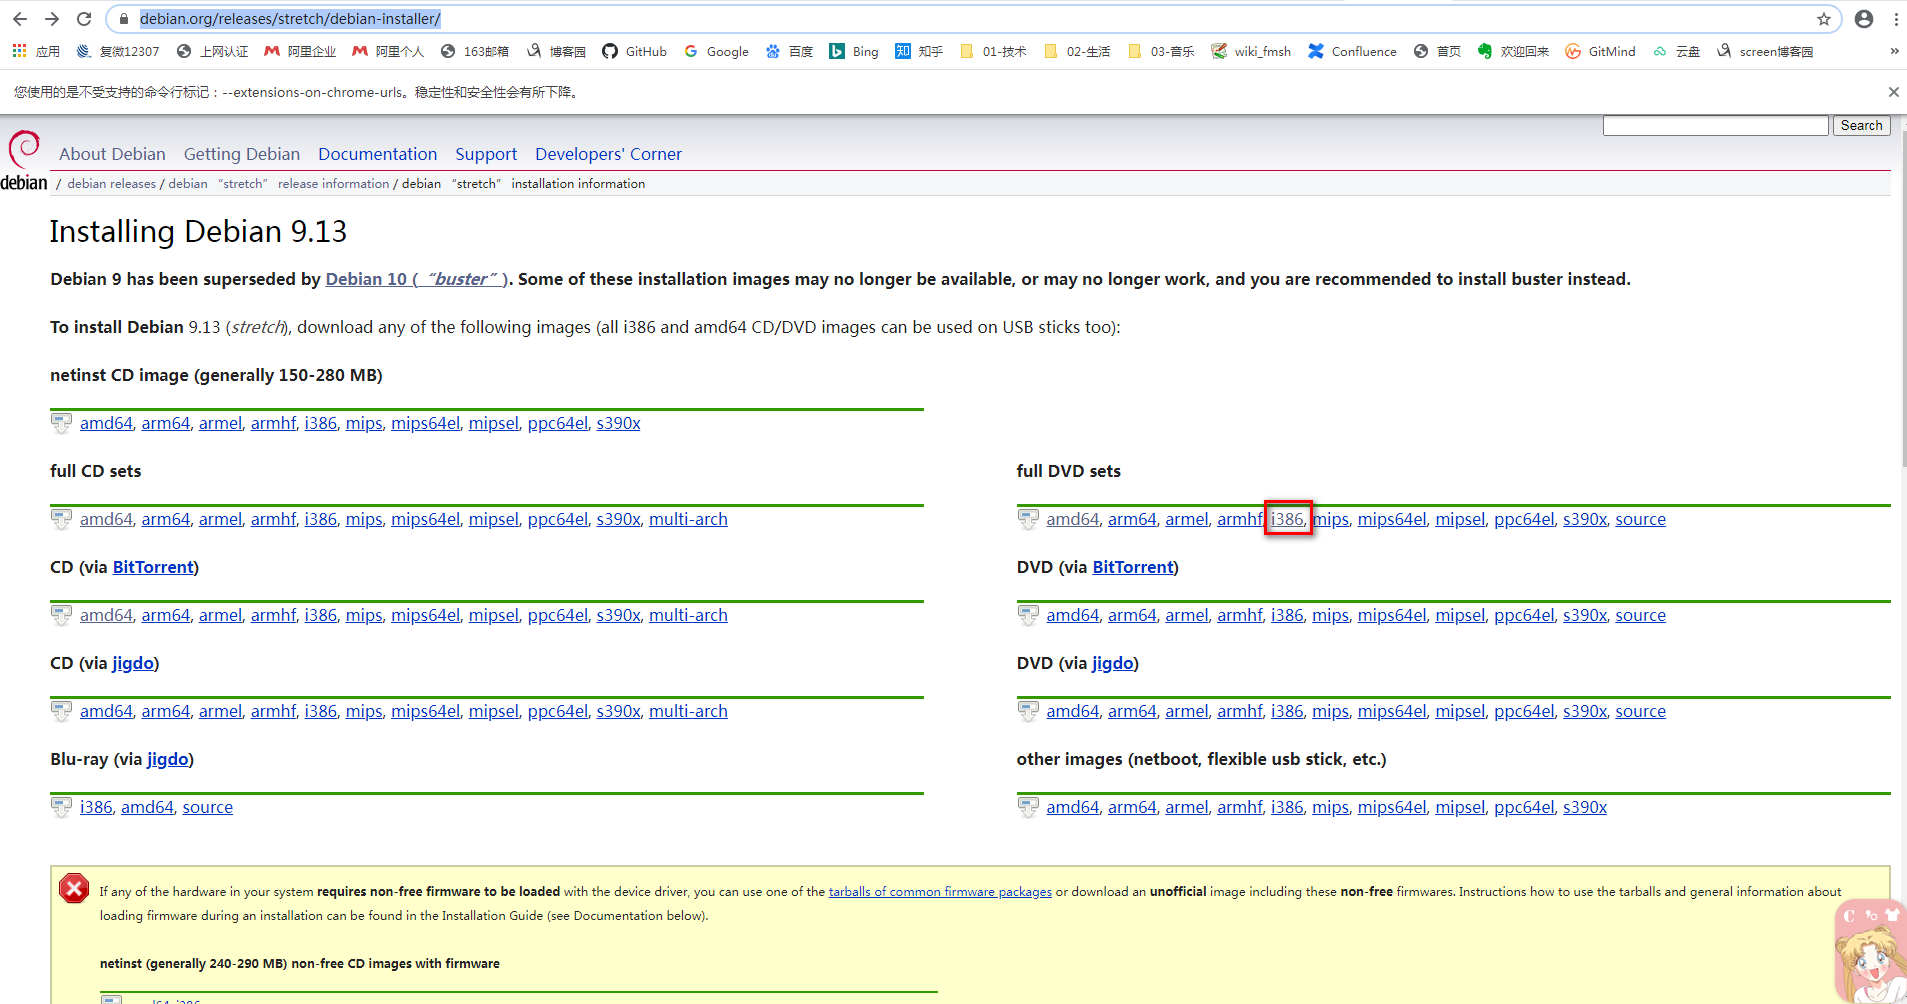The width and height of the screenshot is (1907, 1004).
Task: Click the debian releases breadcrumb
Action: [112, 184]
